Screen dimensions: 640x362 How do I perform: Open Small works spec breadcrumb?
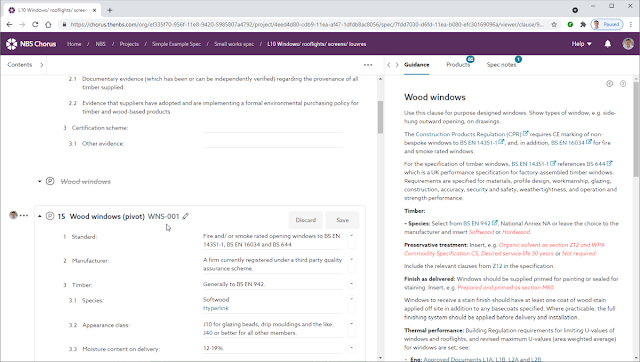click(x=234, y=44)
